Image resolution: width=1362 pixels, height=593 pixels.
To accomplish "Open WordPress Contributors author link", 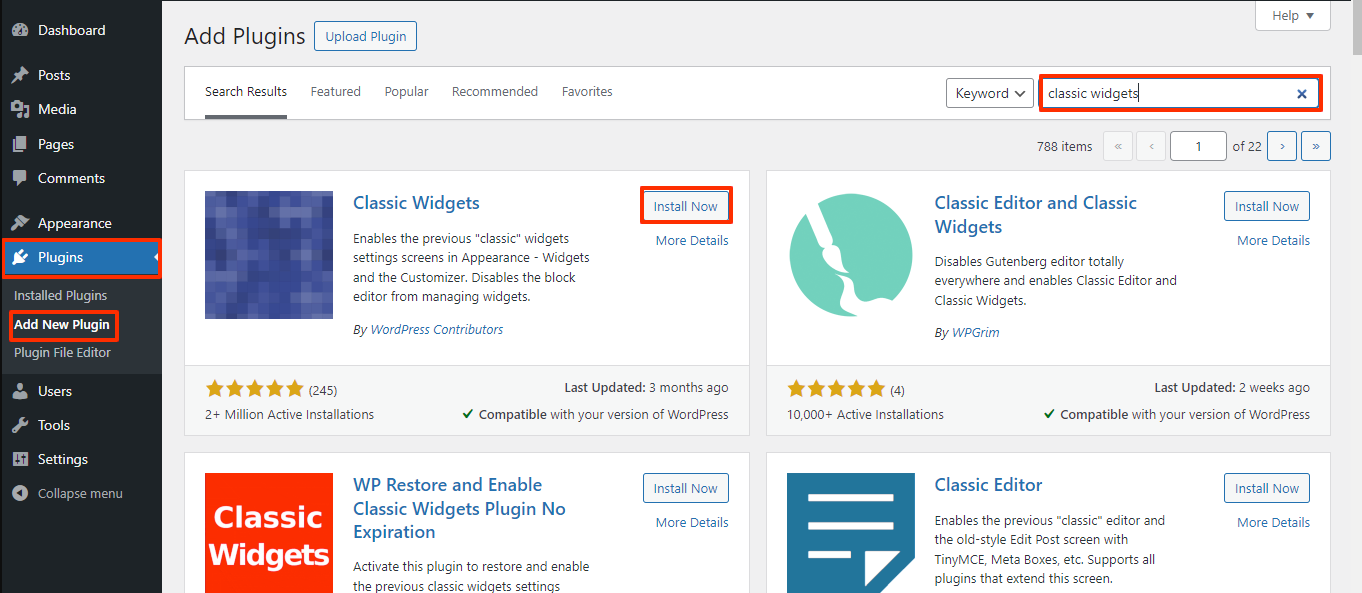I will pyautogui.click(x=436, y=329).
